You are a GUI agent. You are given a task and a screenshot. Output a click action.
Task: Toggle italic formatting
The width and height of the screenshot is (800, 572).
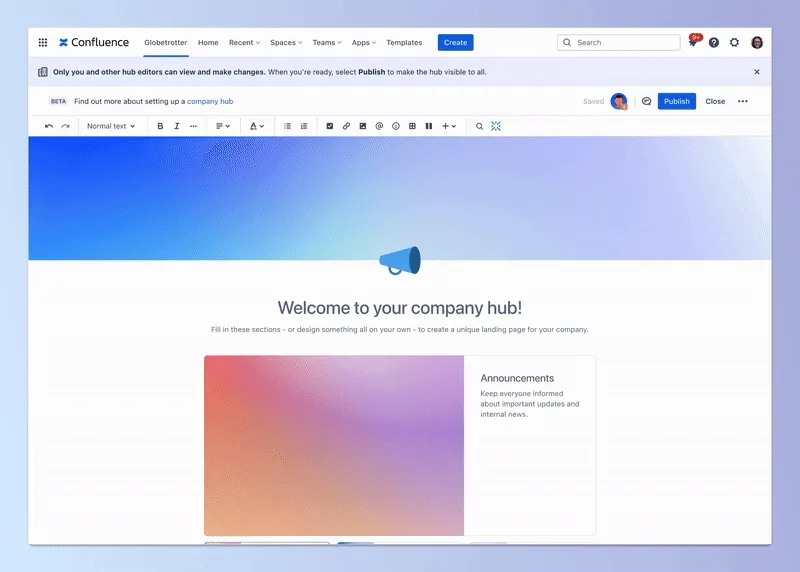(177, 126)
